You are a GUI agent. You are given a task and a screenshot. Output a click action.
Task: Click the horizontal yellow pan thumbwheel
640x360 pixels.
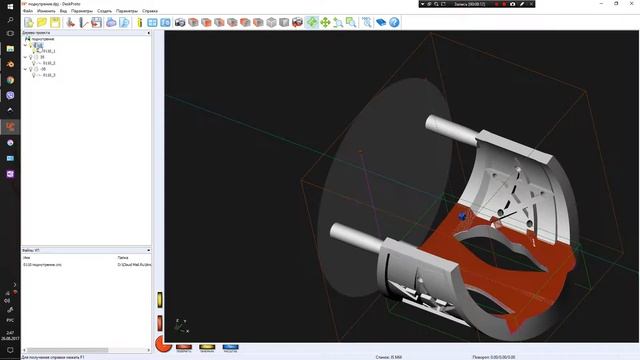coord(207,347)
